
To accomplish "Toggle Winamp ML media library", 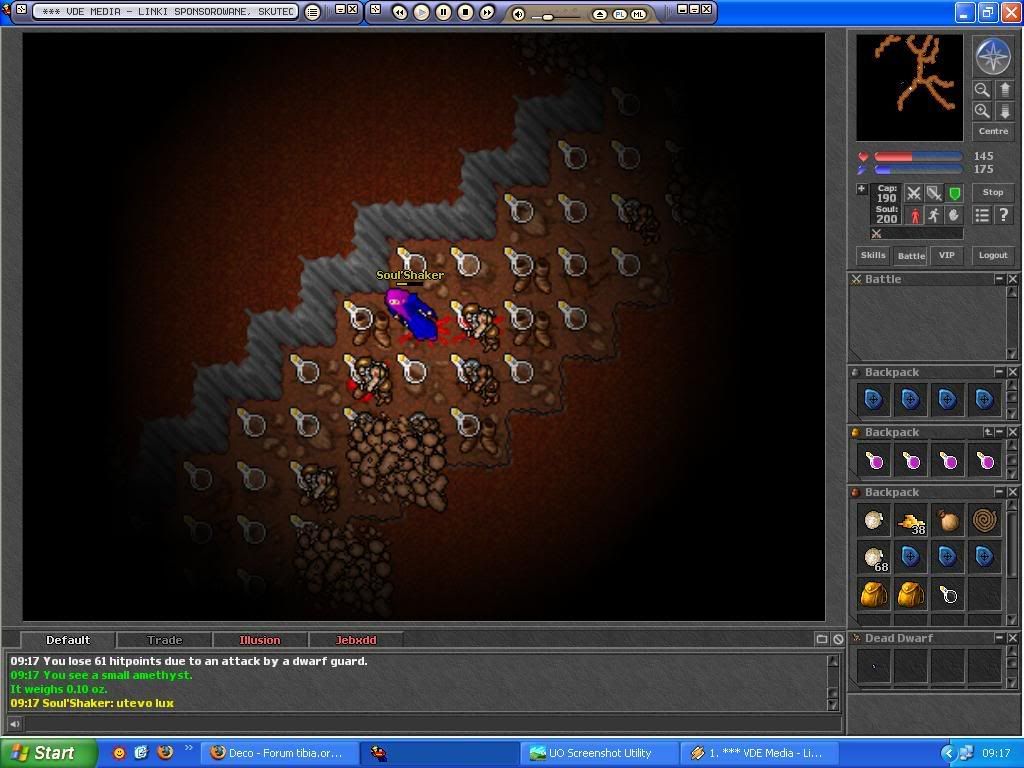I will [x=638, y=14].
